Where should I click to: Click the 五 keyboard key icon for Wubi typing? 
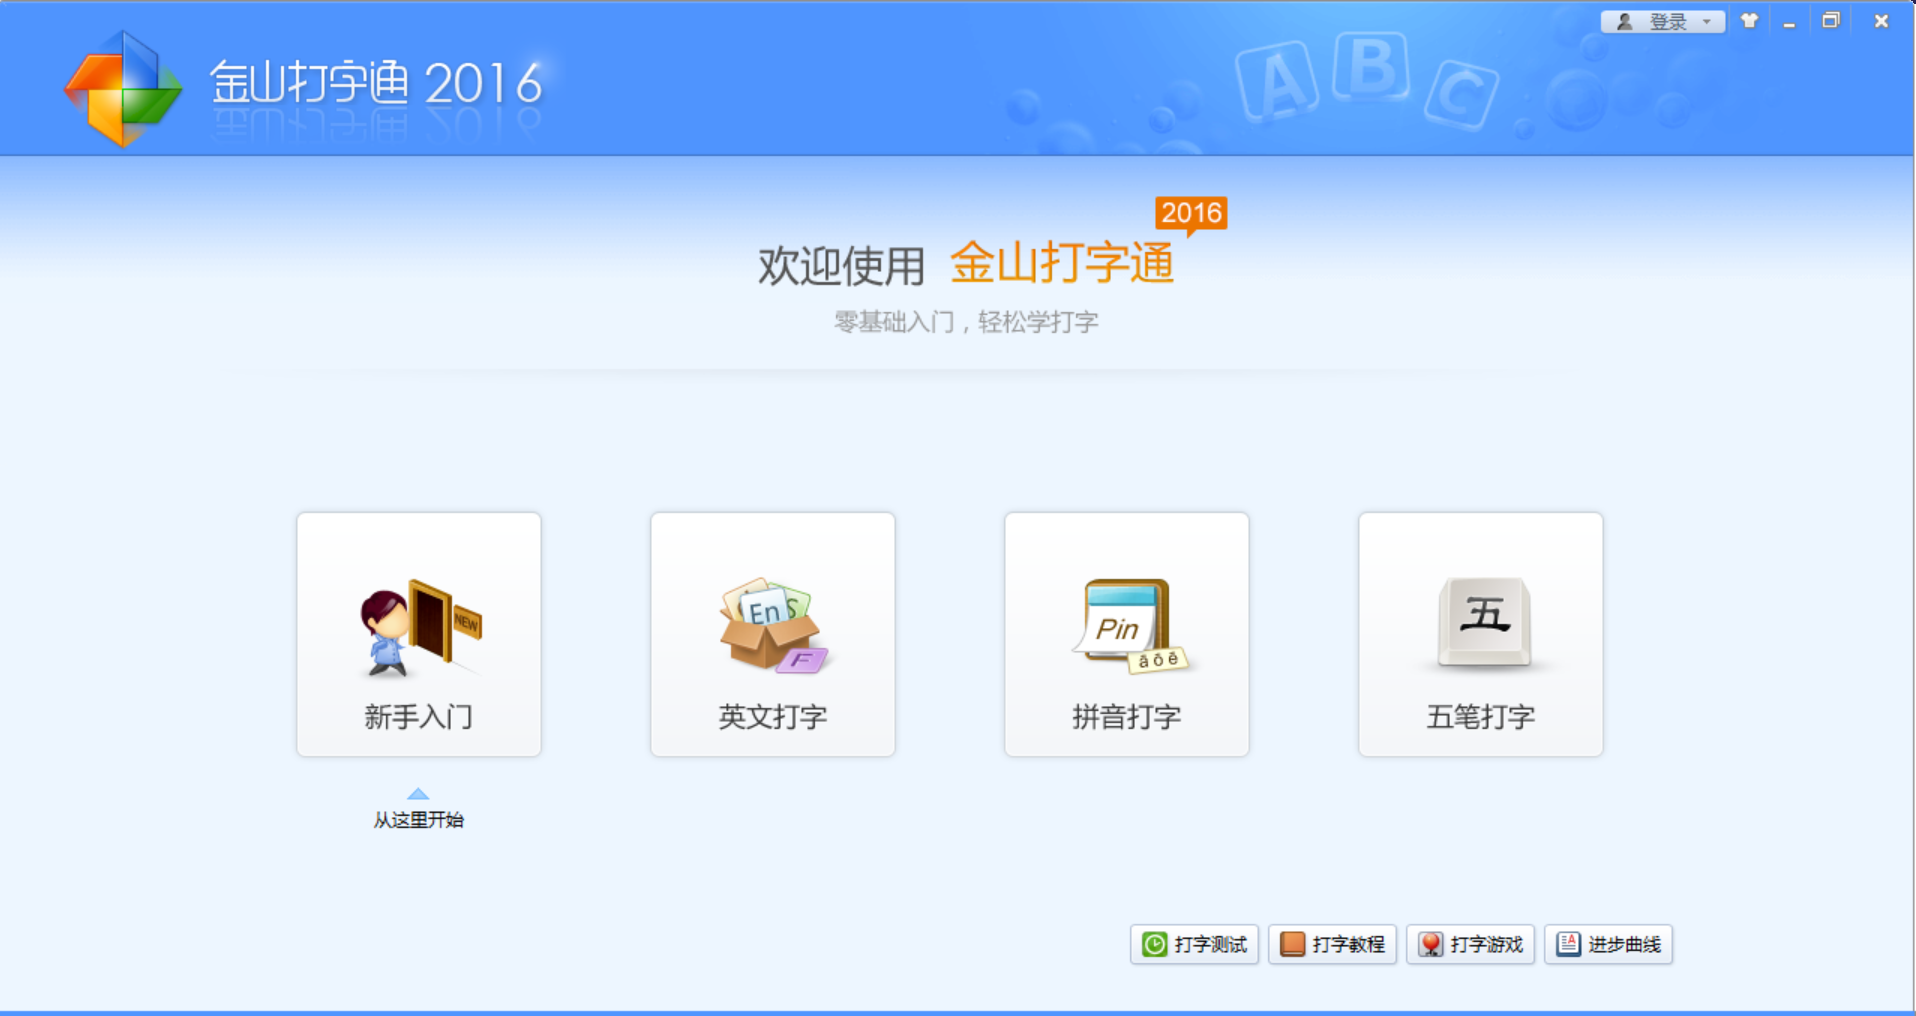[x=1481, y=622]
